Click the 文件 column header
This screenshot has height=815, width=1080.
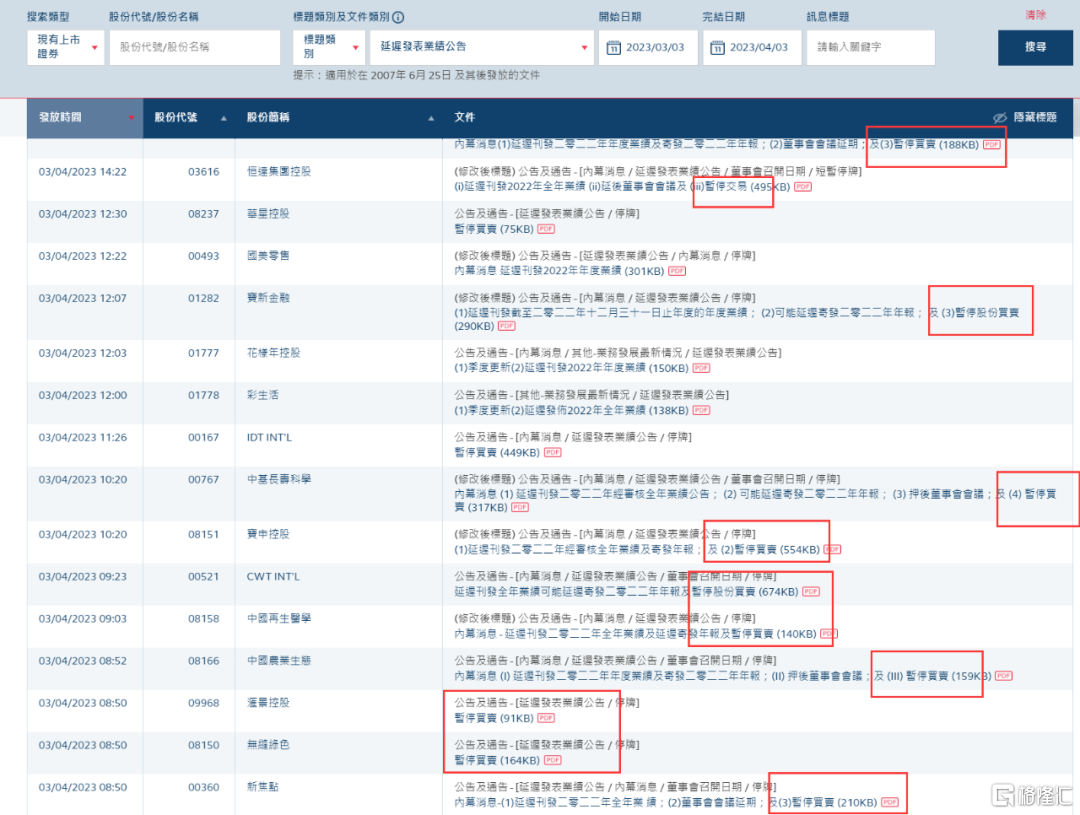tap(464, 117)
